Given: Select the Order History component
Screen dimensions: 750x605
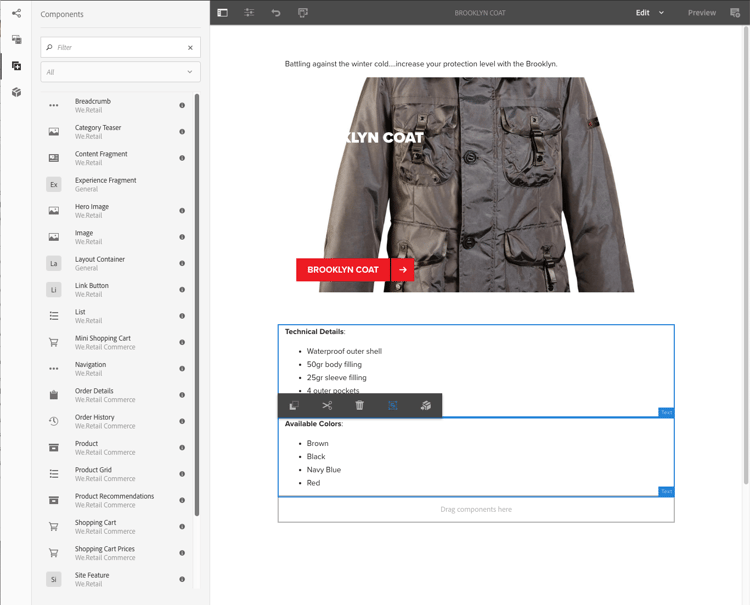Looking at the screenshot, I should [117, 421].
